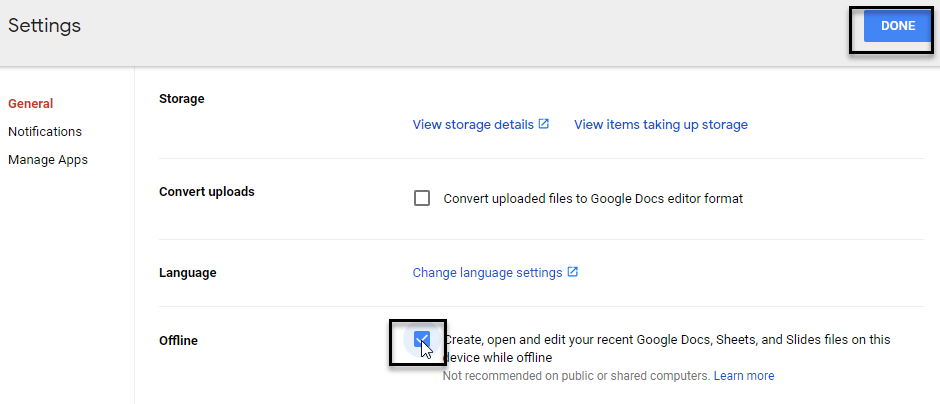Open View items taking up storage
Screen dimensions: 940x404
661,125
